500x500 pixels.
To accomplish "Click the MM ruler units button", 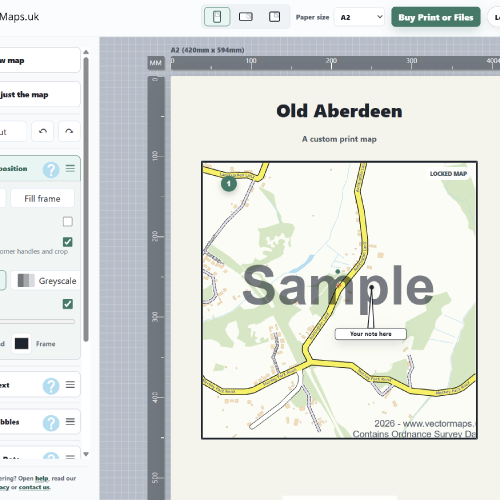I will 156,63.
